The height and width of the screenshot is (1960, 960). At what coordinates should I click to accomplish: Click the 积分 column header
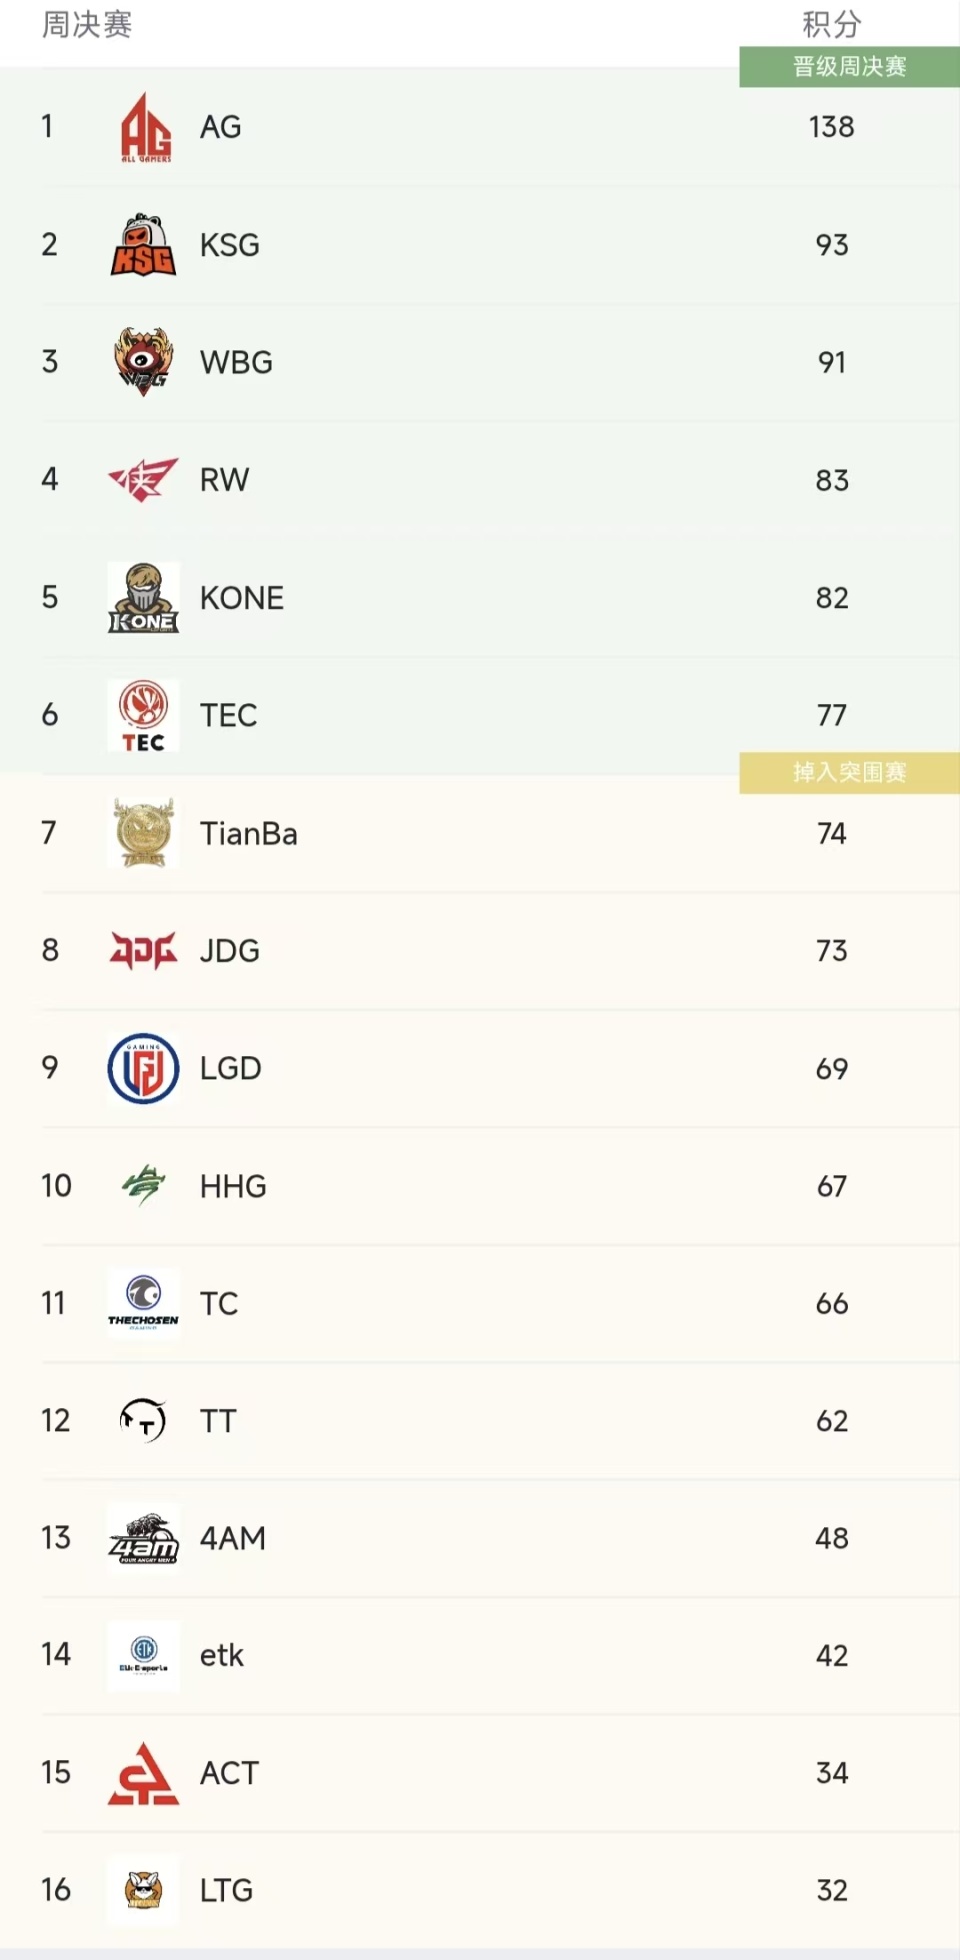point(831,24)
